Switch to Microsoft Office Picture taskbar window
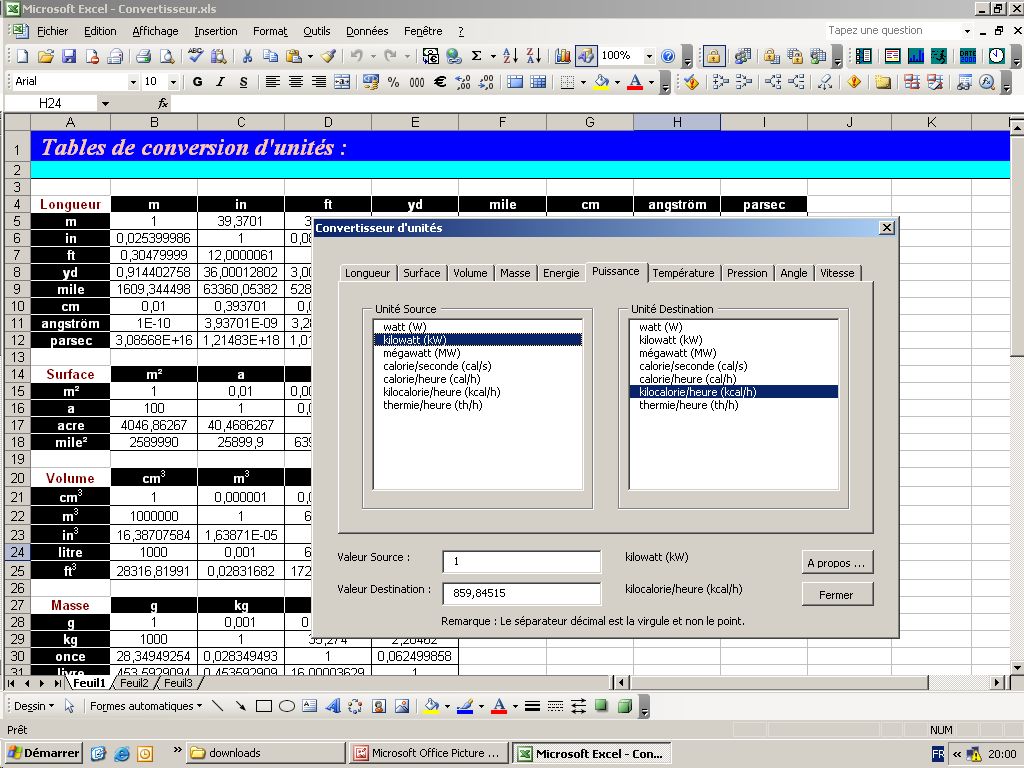This screenshot has width=1024, height=768. (428, 753)
